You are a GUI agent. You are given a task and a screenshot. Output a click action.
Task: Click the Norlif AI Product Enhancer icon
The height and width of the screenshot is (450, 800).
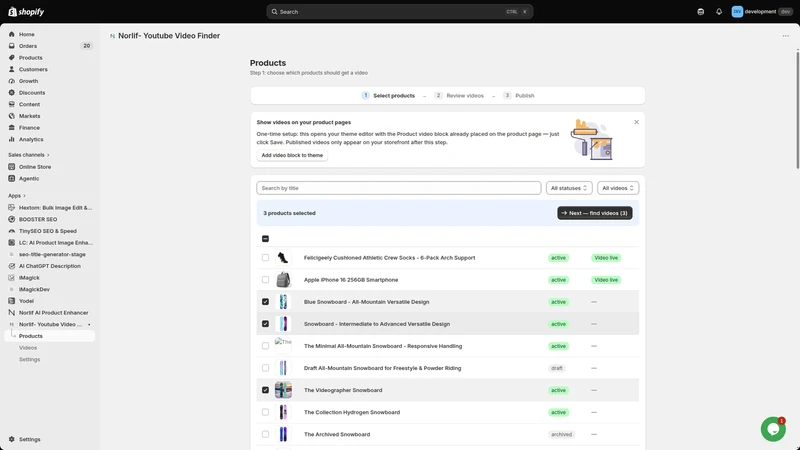(x=12, y=313)
